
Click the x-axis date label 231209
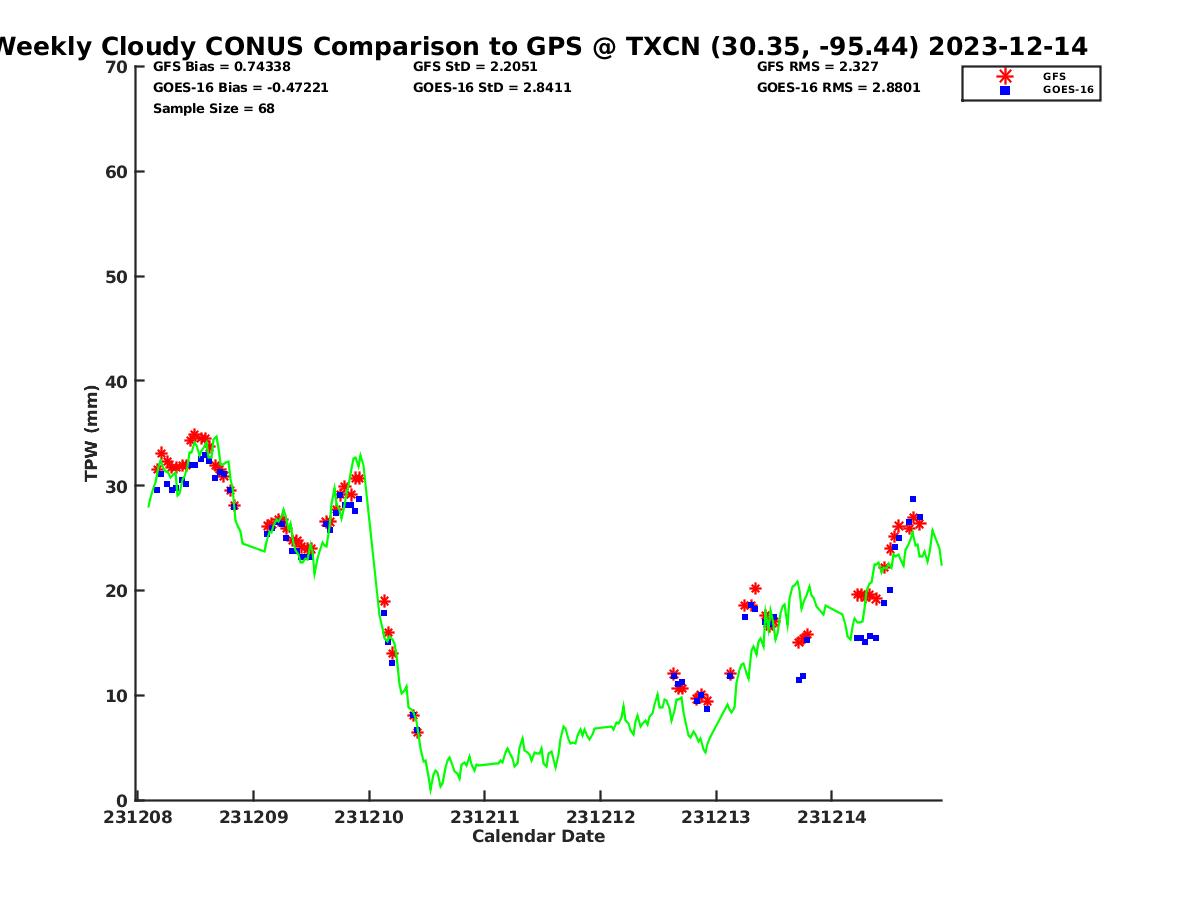click(254, 817)
